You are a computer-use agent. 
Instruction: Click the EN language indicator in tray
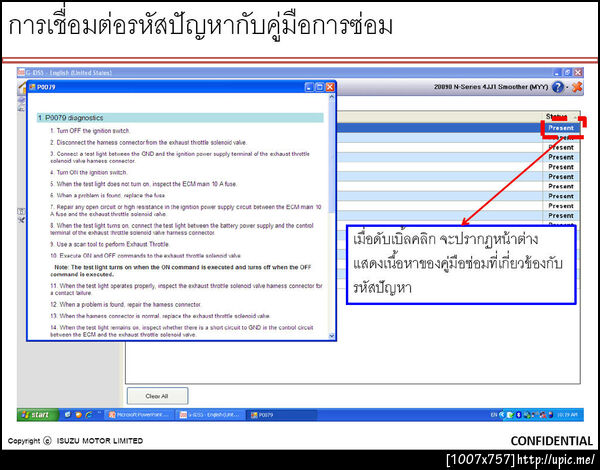pos(494,415)
